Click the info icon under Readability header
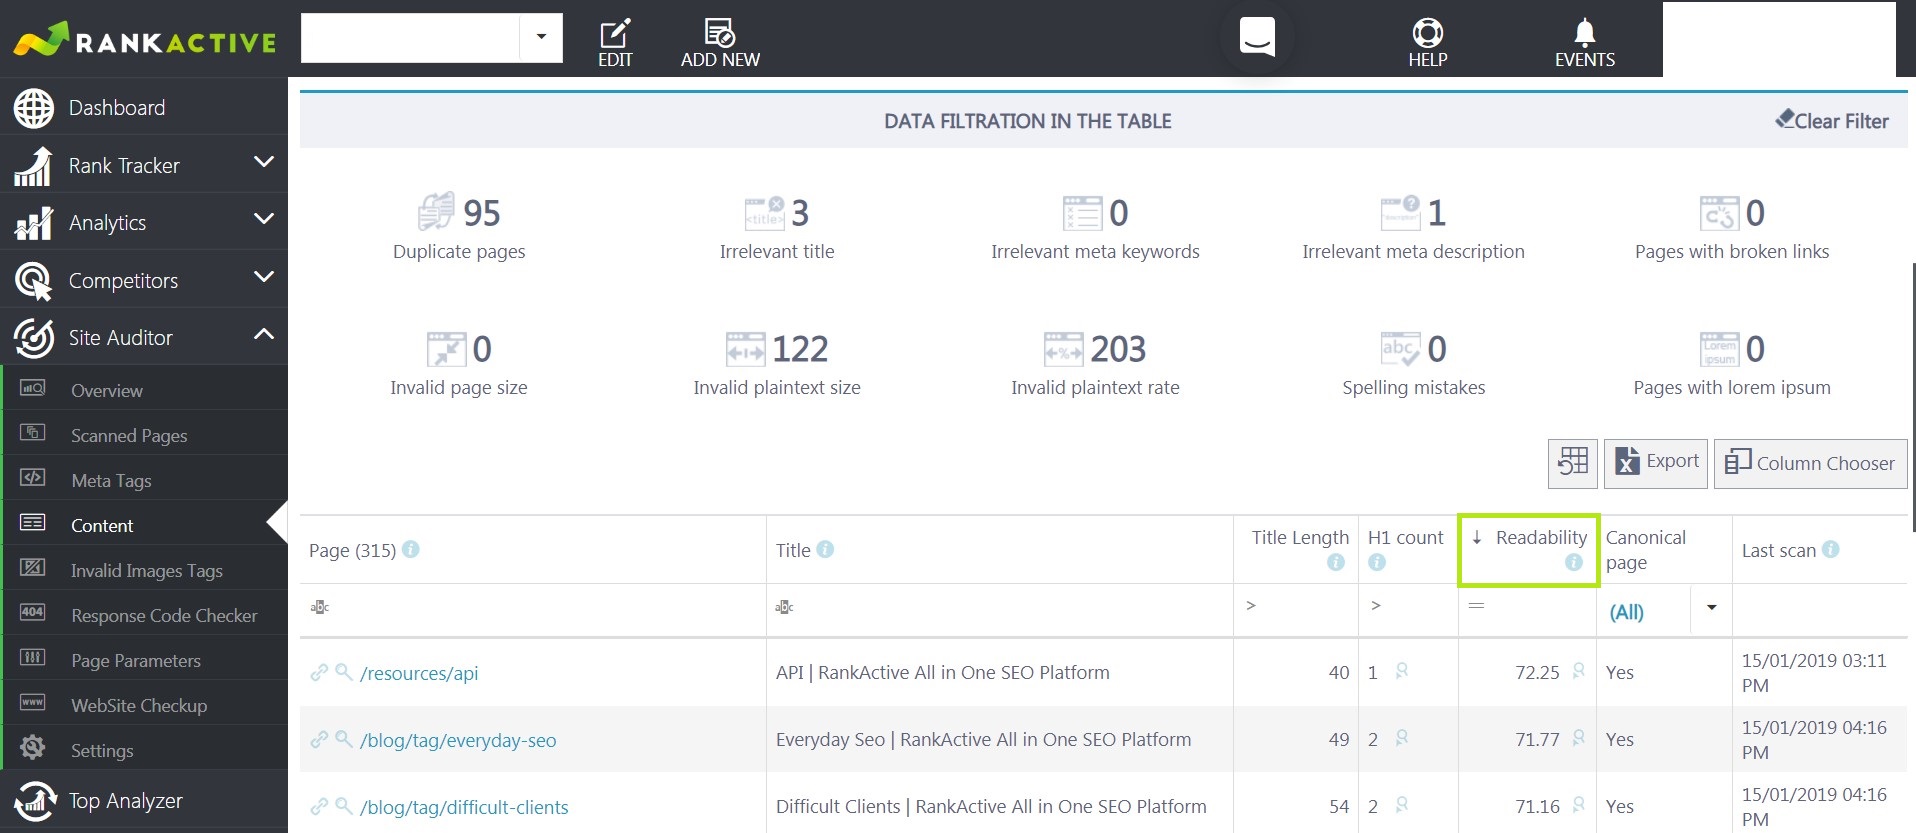This screenshot has width=1916, height=833. click(x=1574, y=562)
